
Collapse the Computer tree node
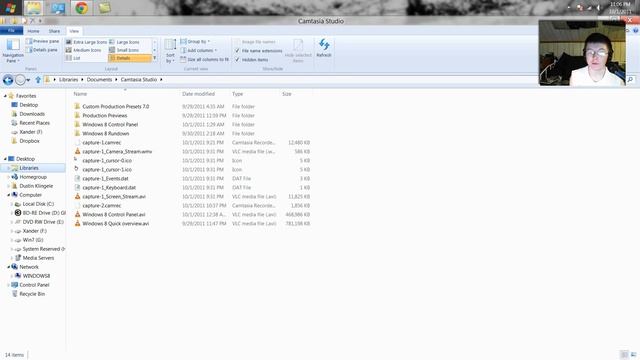click(9, 195)
